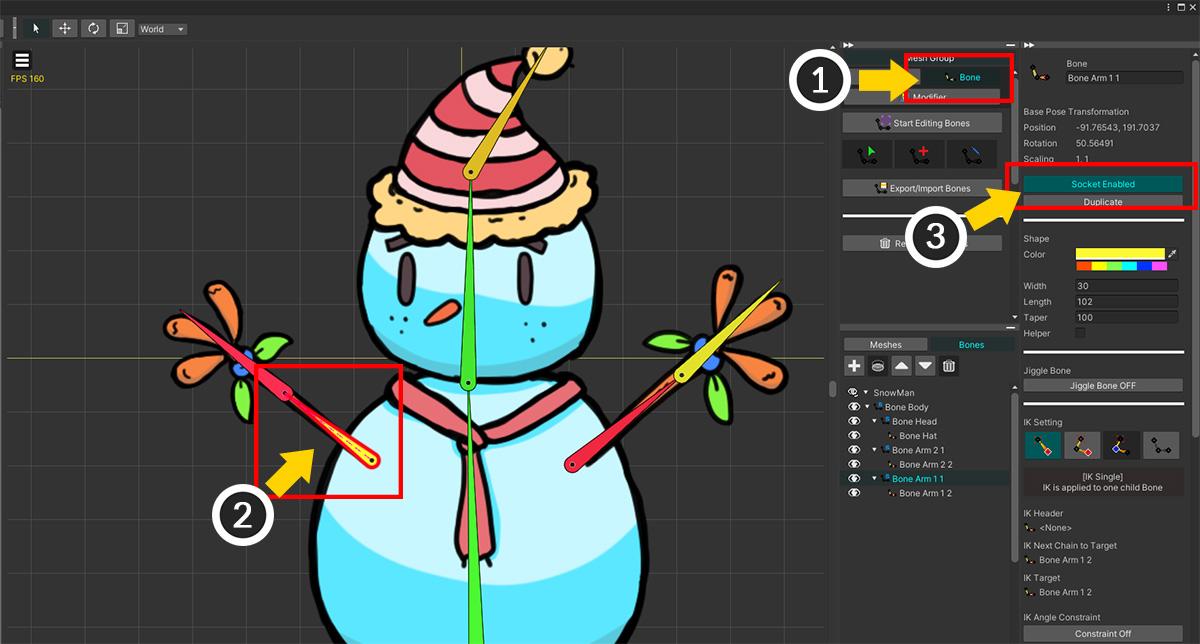Collapse the Bone Head tree node
Screen dimensions: 1200x644
tap(874, 421)
